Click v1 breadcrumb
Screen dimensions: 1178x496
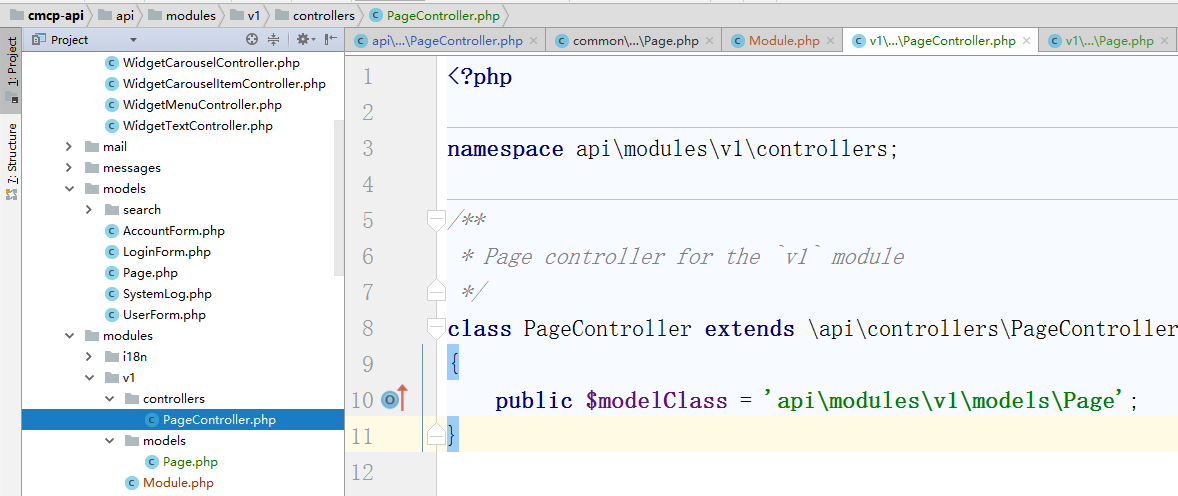tap(246, 15)
